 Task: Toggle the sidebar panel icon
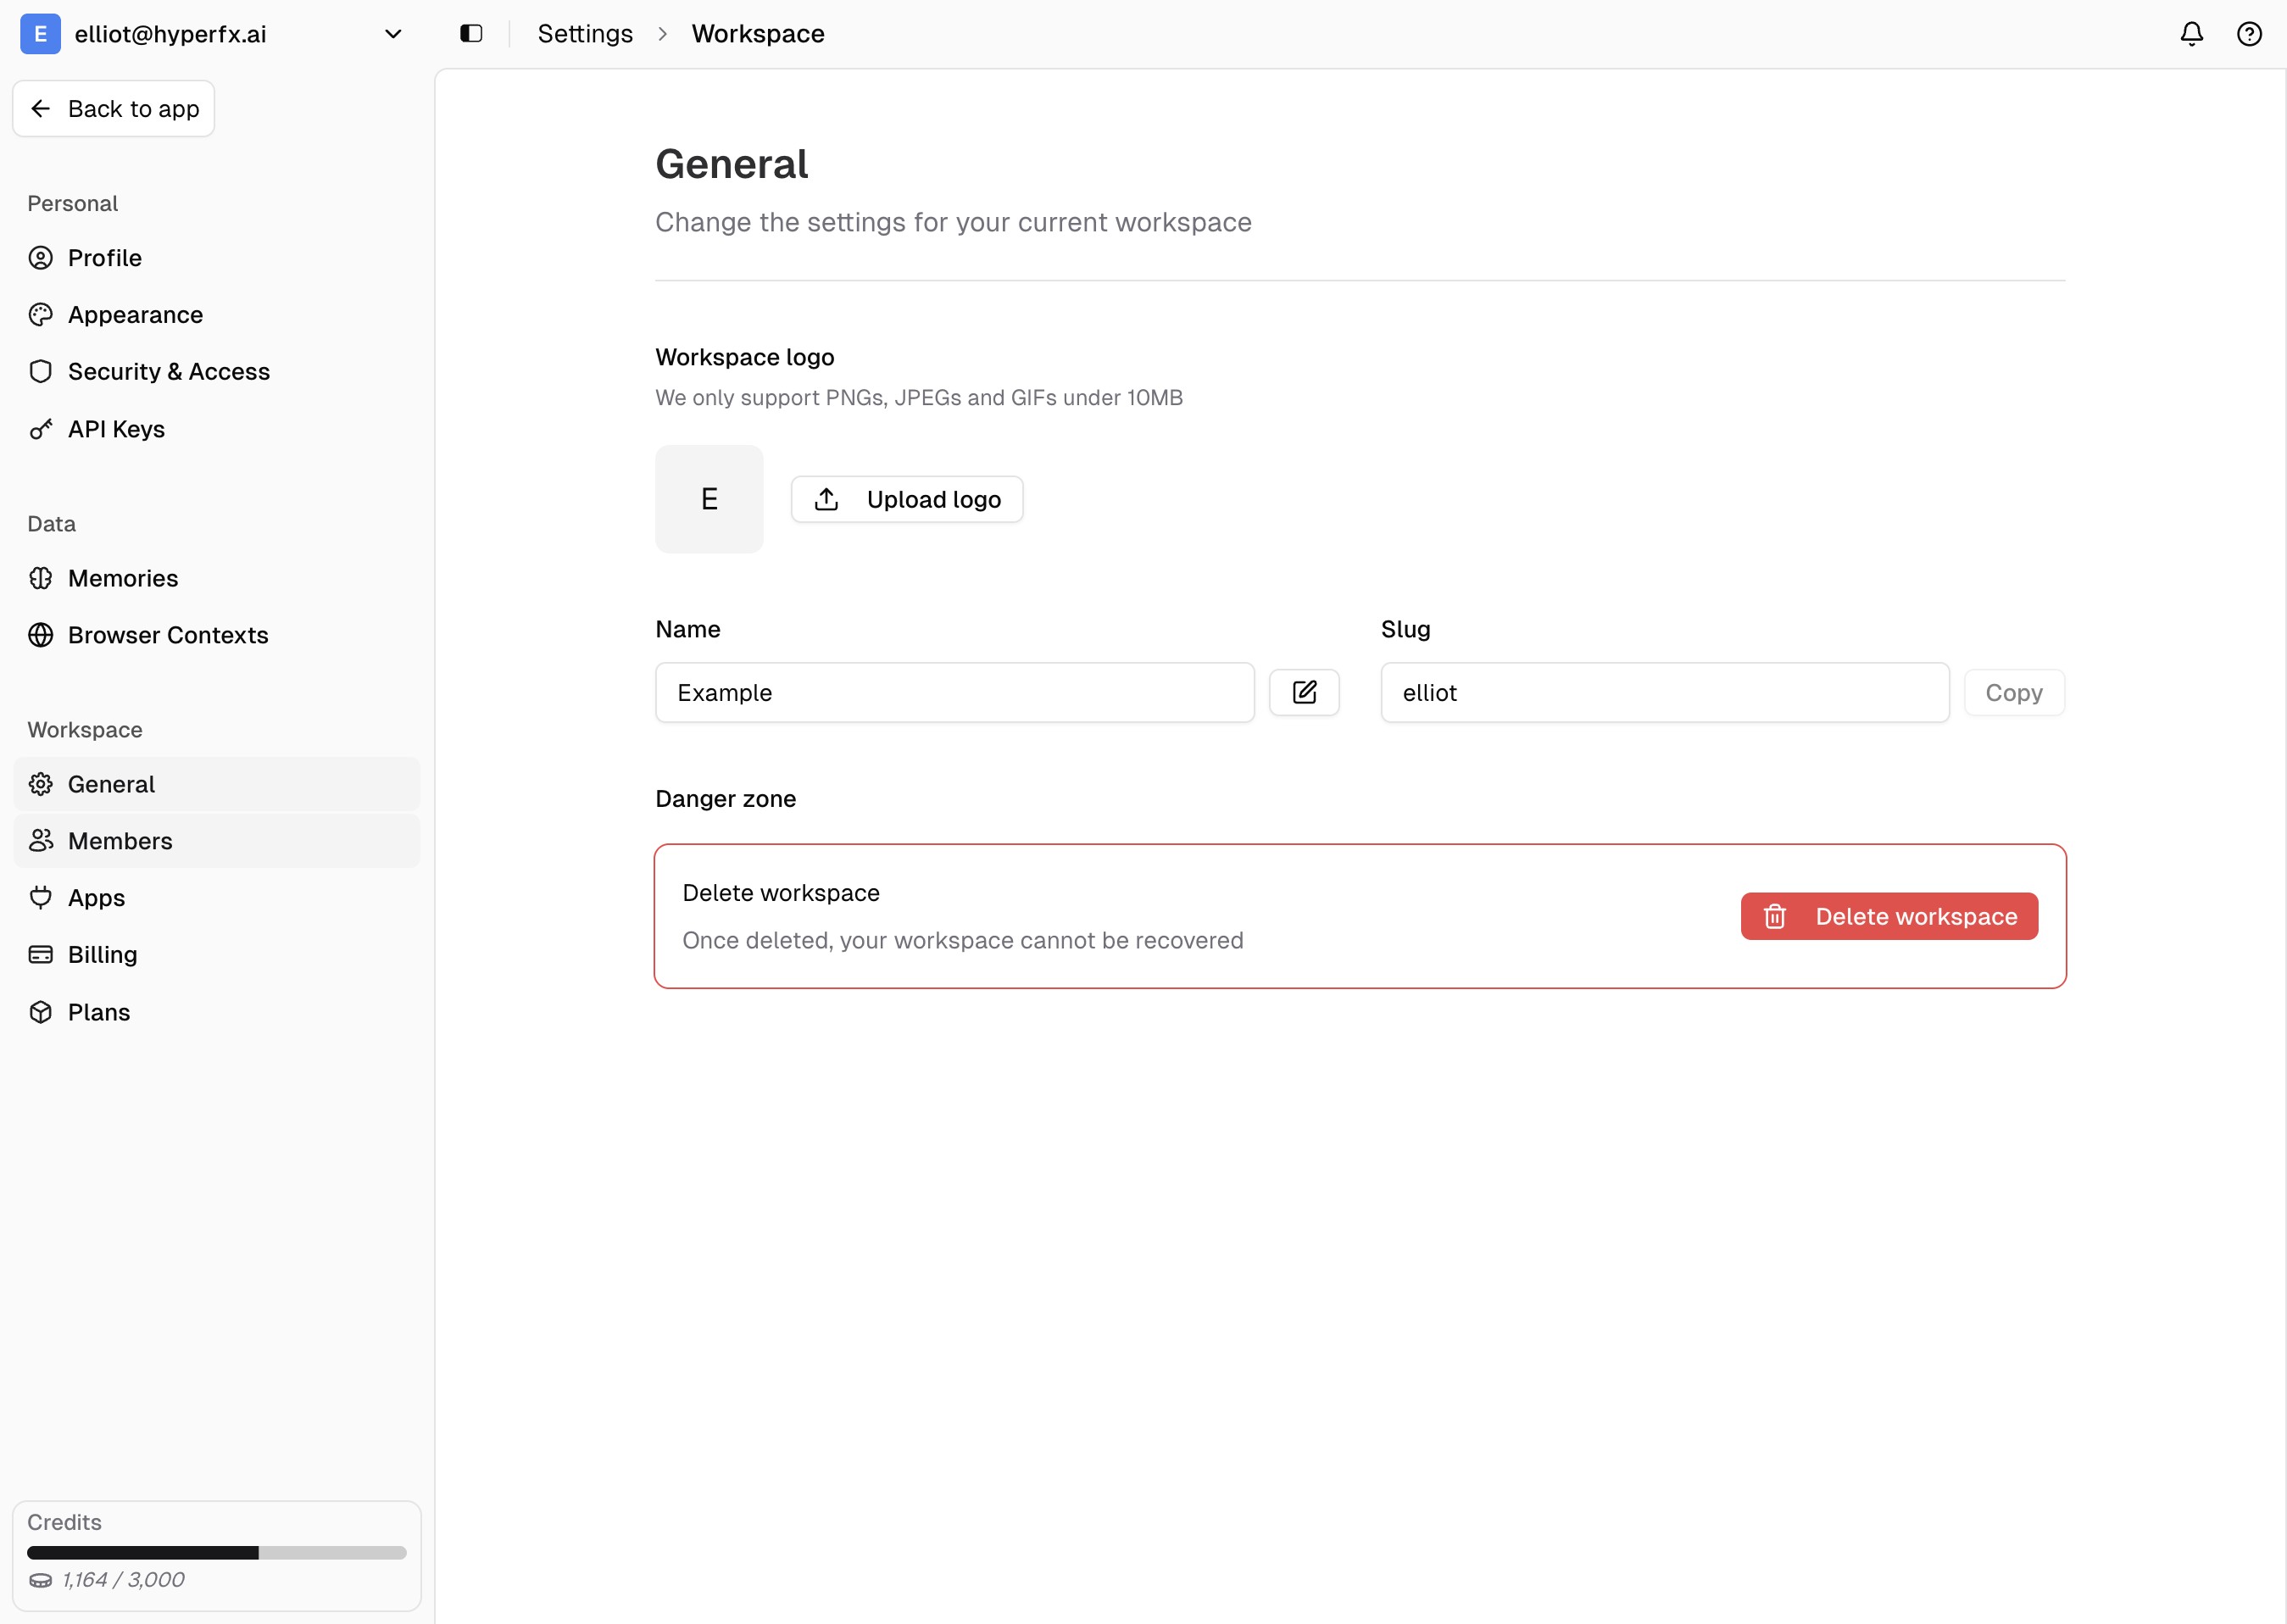[470, 33]
